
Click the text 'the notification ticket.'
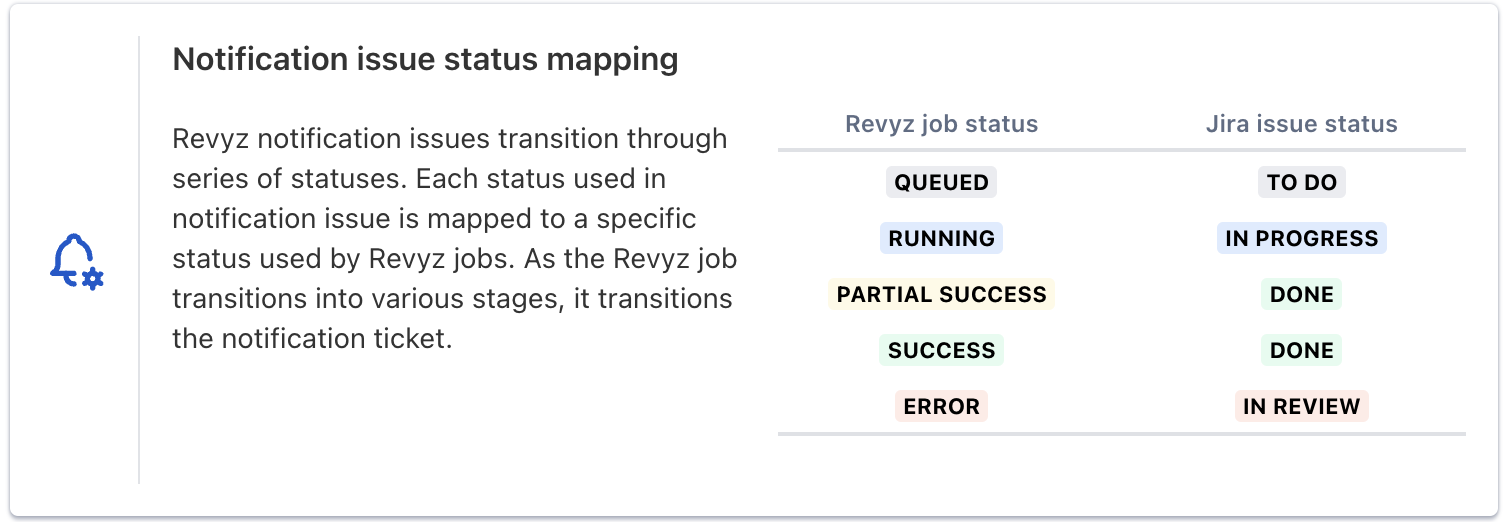[x=312, y=338]
